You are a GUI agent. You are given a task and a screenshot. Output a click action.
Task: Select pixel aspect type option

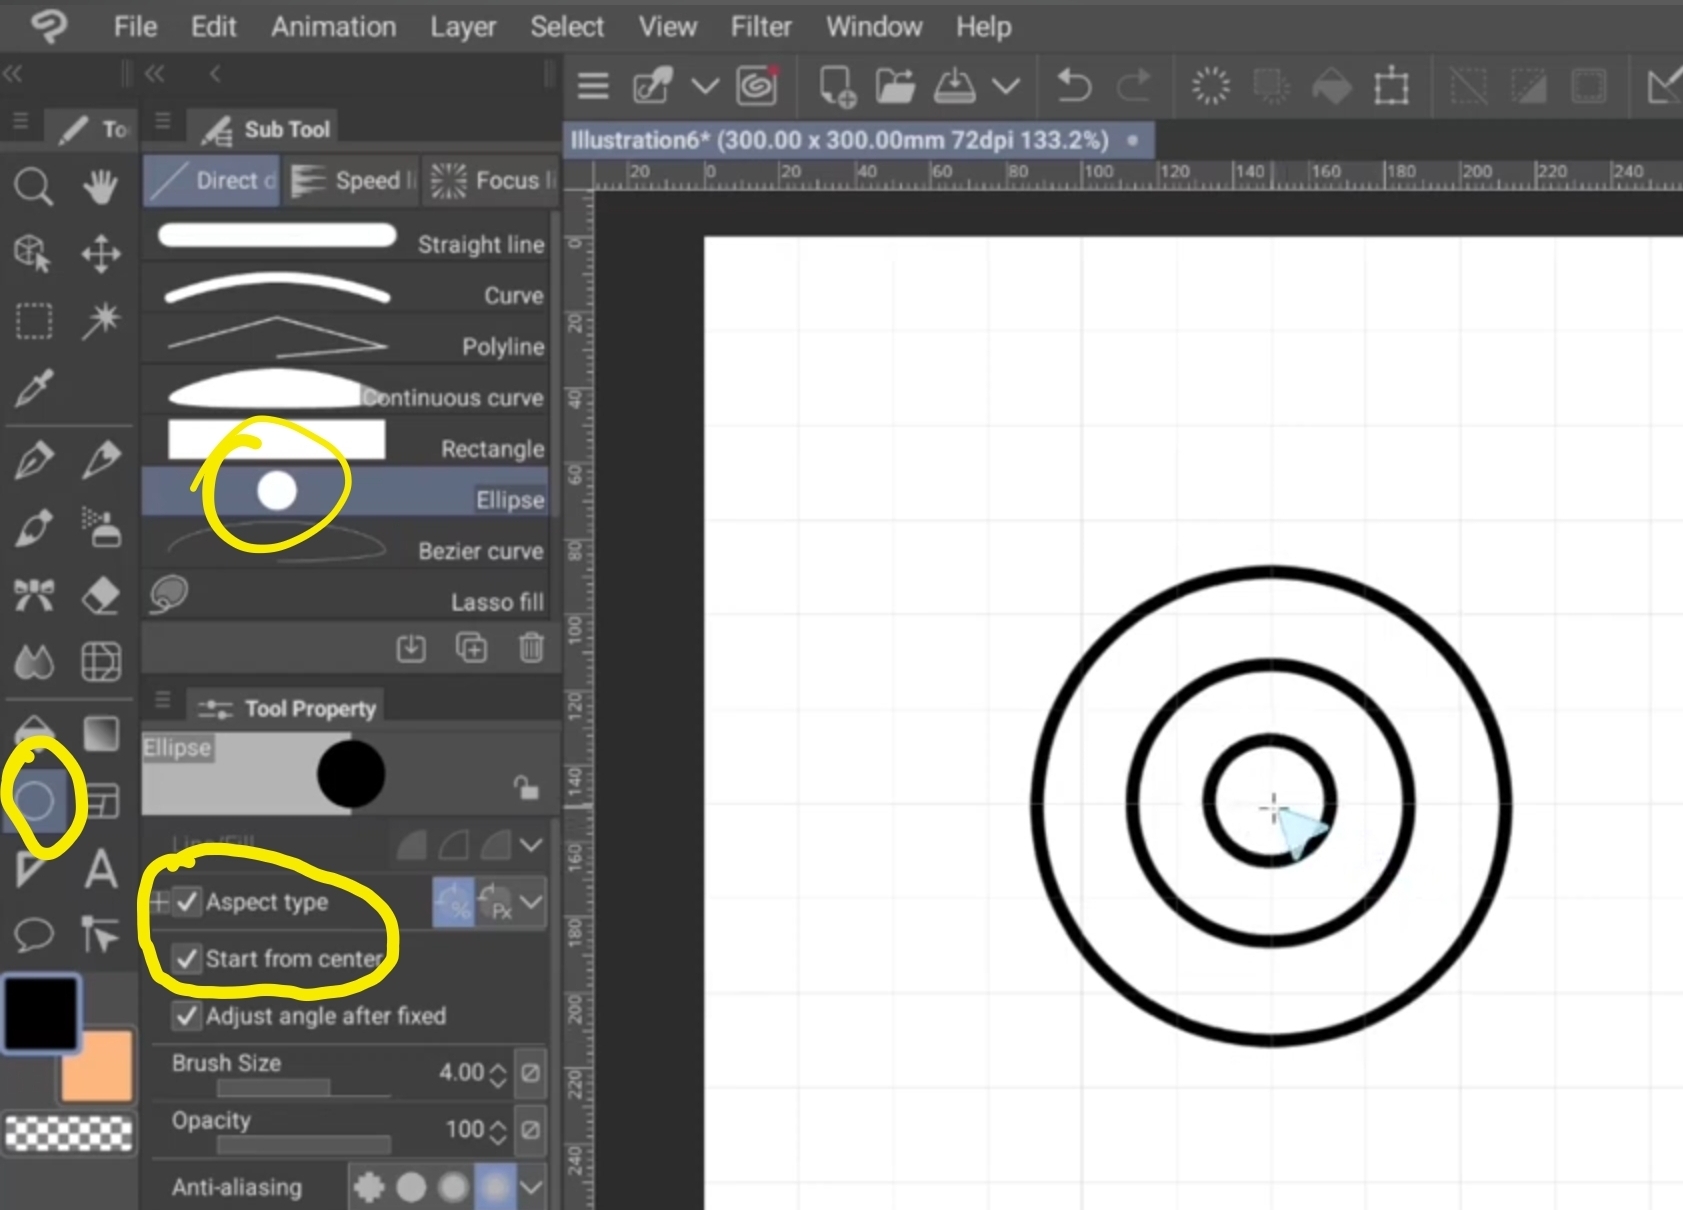coord(495,902)
